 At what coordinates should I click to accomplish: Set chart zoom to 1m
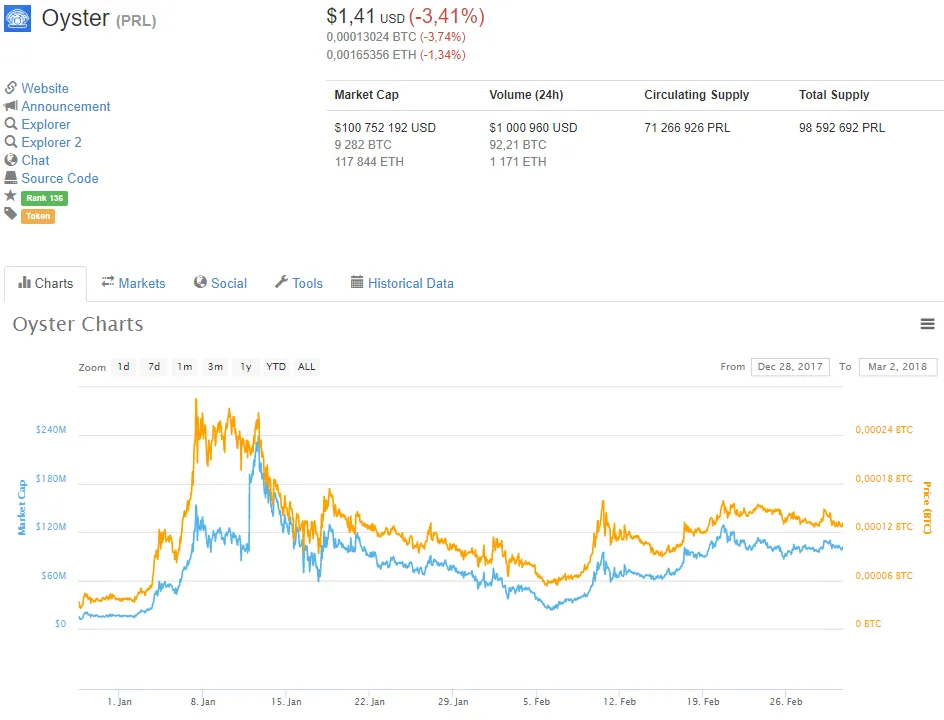185,367
